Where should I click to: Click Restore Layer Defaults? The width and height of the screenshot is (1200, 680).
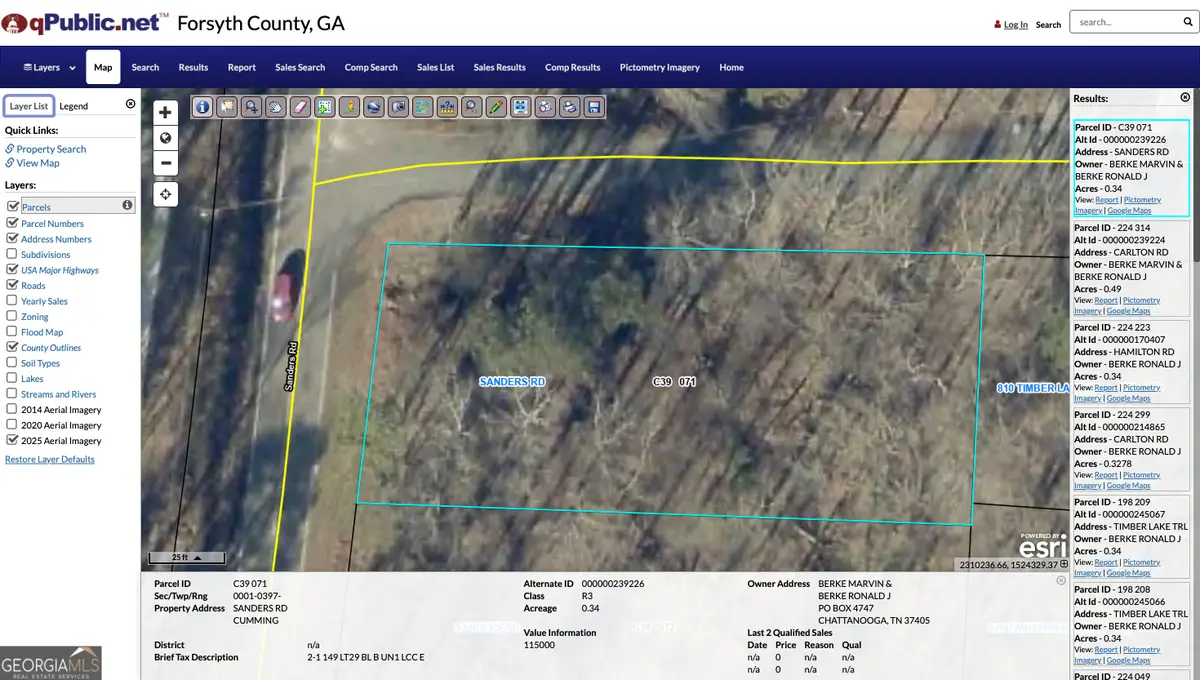pos(50,459)
